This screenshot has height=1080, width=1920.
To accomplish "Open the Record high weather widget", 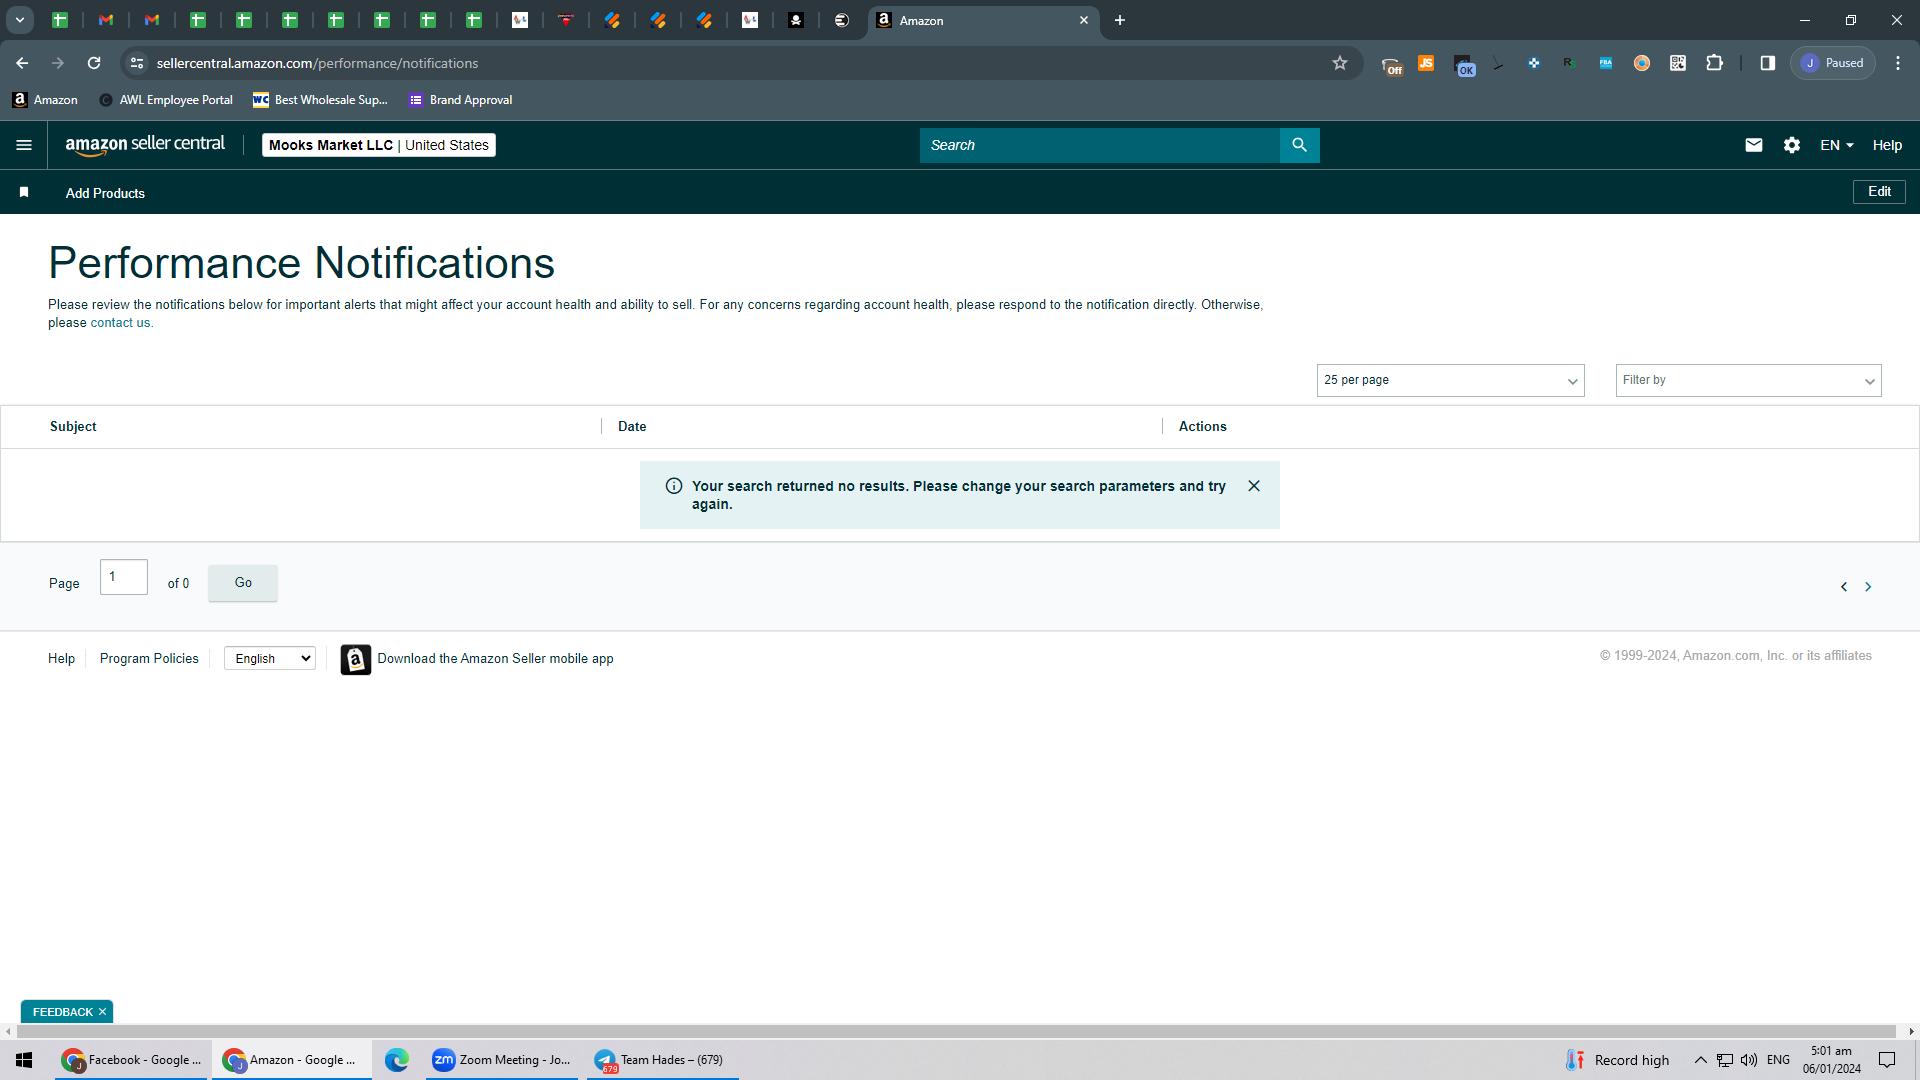I will click(x=1617, y=1060).
